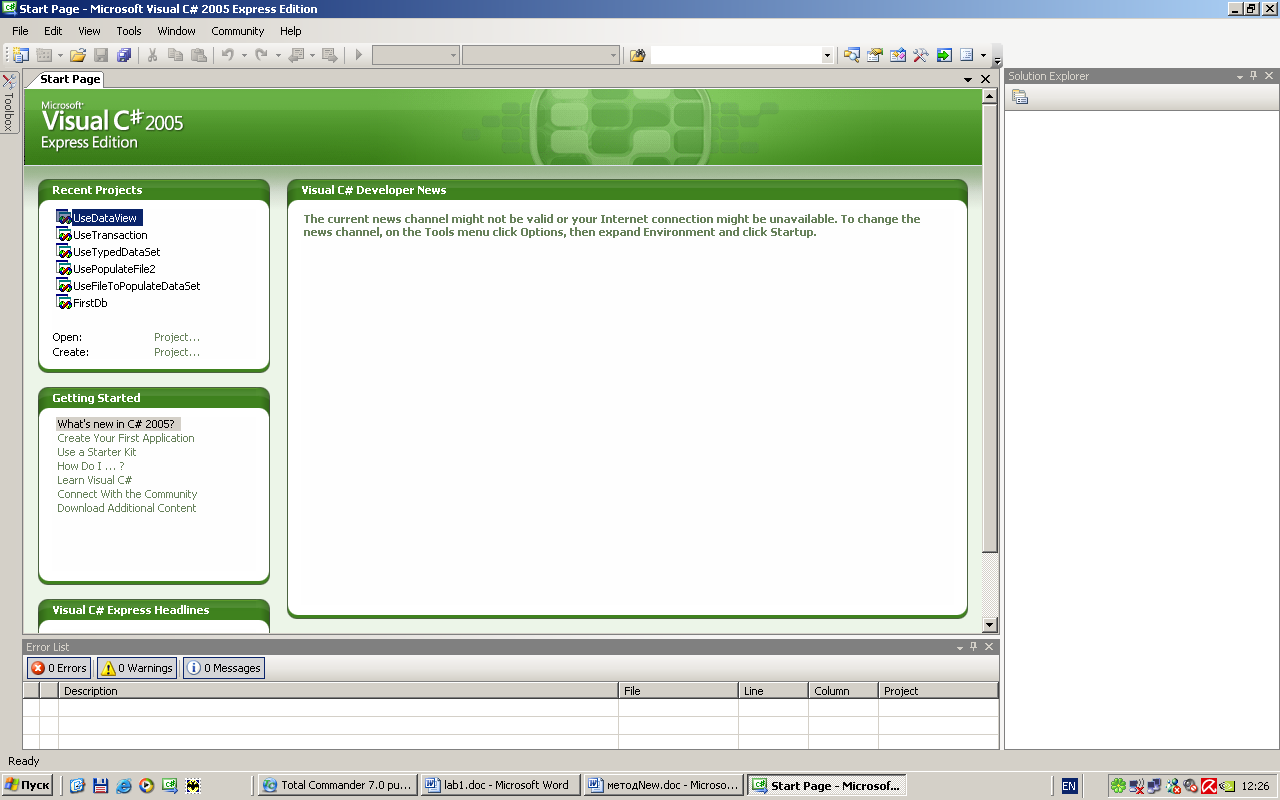Click the Navigate Forward icon
Image resolution: width=1280 pixels, height=800 pixels.
click(329, 56)
